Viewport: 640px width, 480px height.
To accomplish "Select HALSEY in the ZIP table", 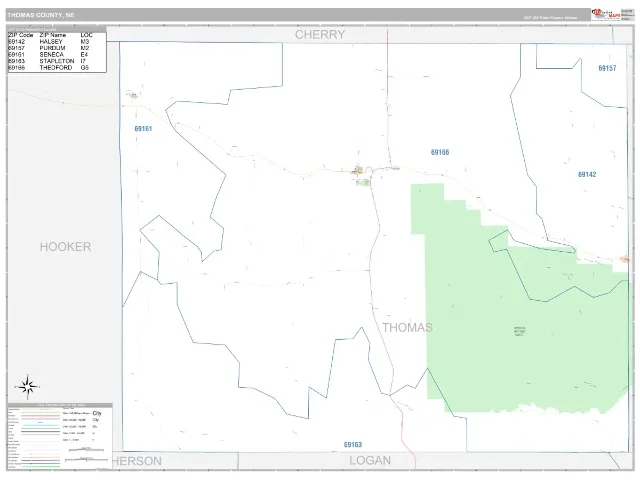I will pyautogui.click(x=51, y=42).
